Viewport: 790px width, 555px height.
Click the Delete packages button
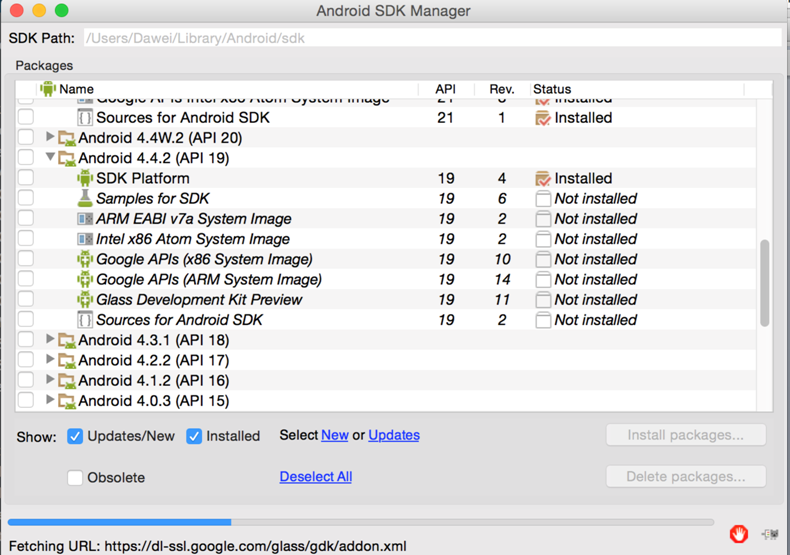point(686,476)
